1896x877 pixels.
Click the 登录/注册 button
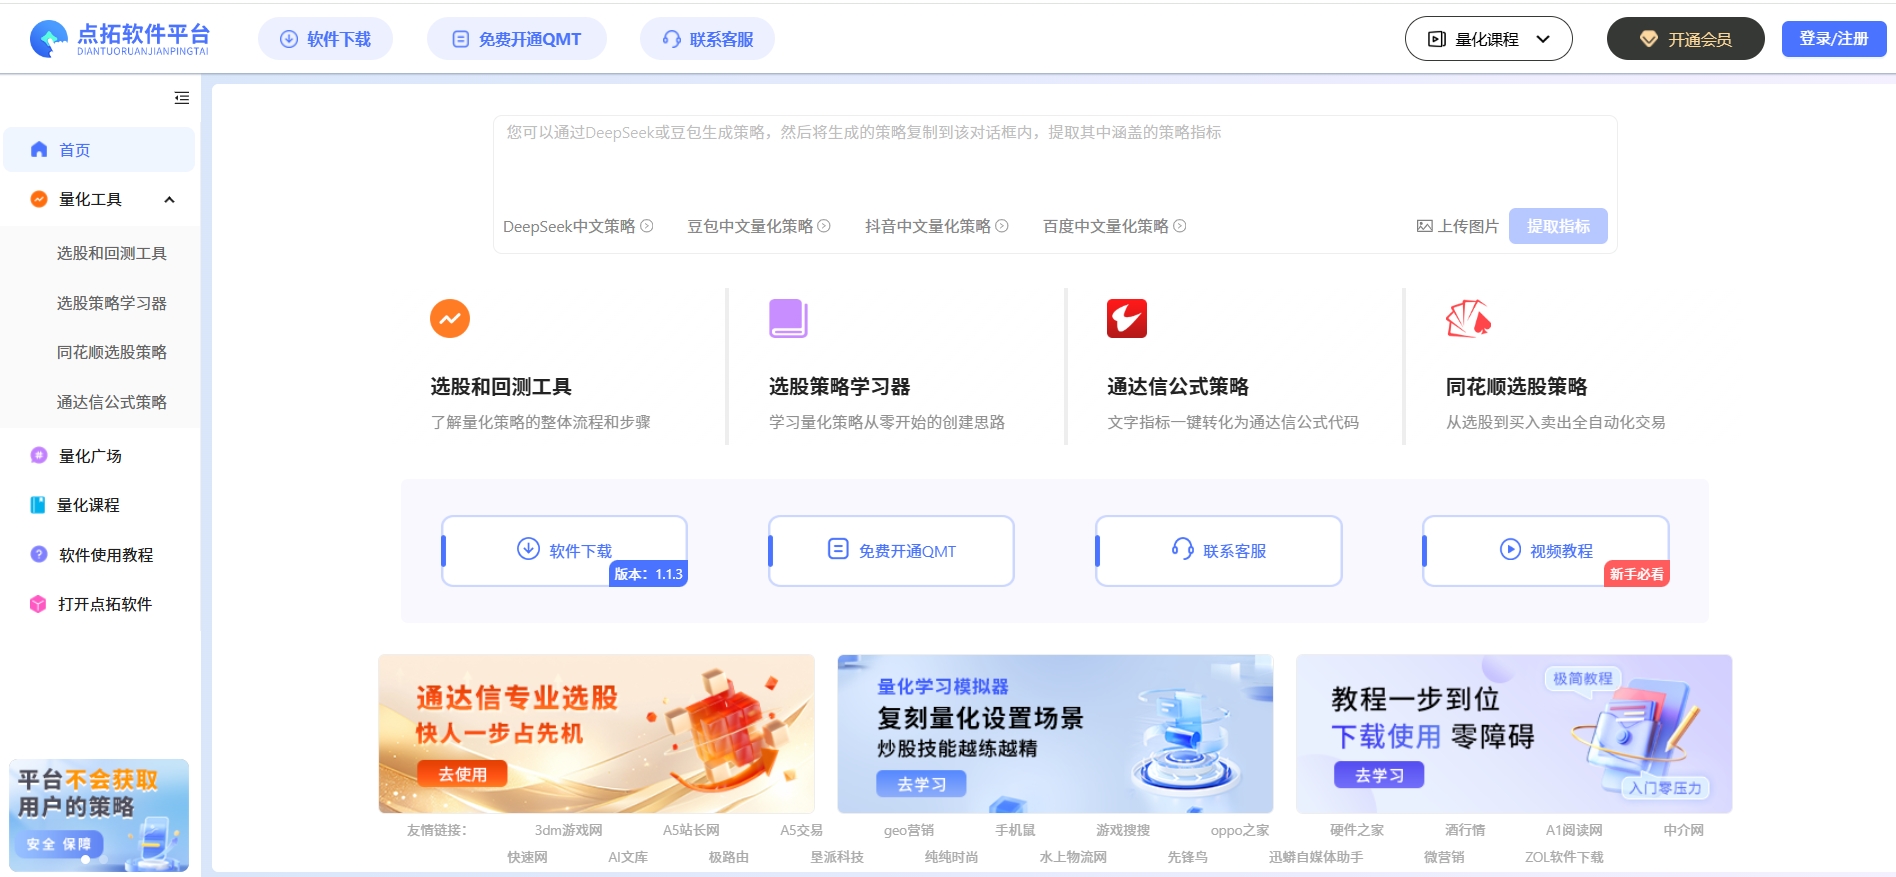[x=1834, y=39]
